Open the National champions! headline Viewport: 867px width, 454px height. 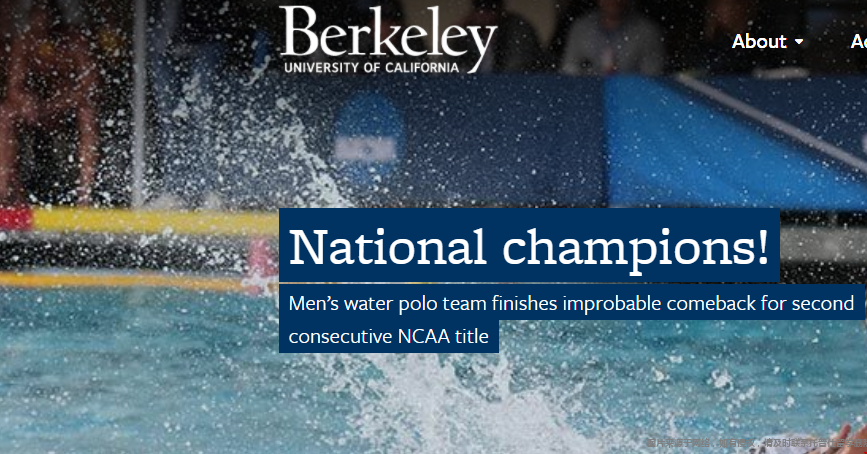point(529,246)
